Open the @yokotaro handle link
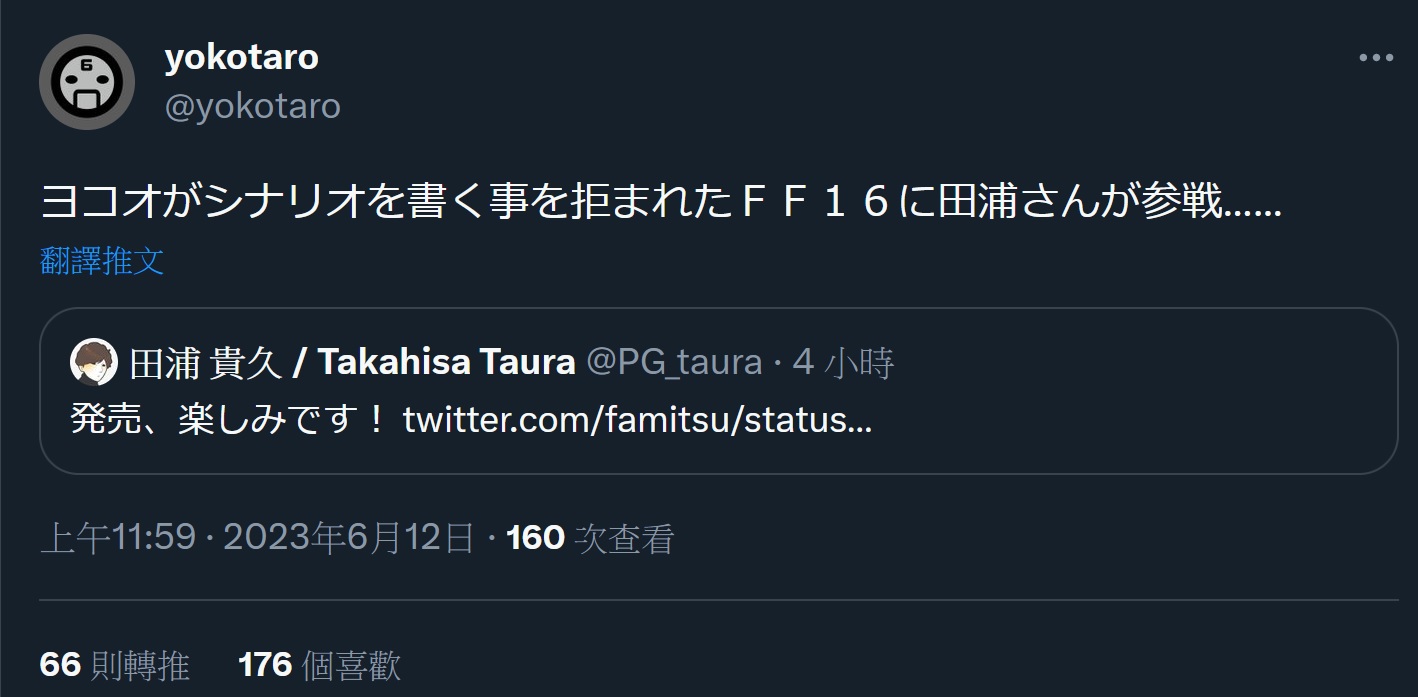This screenshot has width=1418, height=697. click(x=252, y=106)
